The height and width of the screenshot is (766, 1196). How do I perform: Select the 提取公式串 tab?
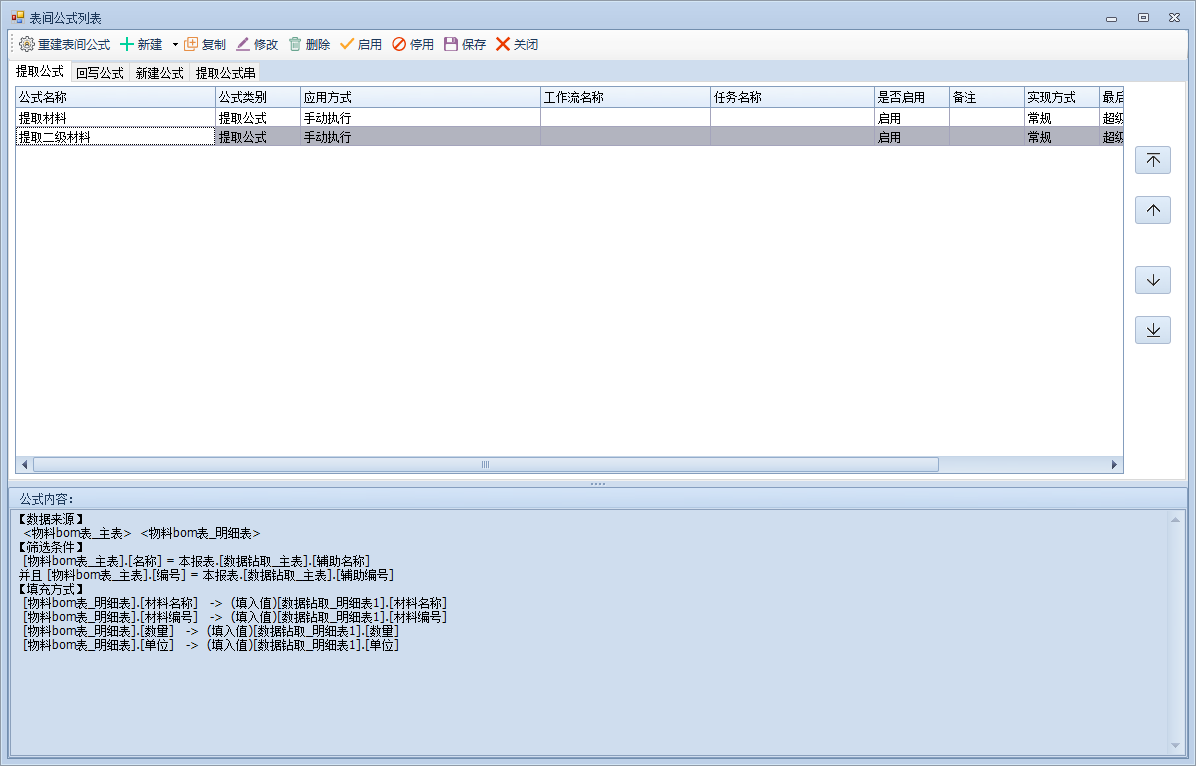click(225, 73)
